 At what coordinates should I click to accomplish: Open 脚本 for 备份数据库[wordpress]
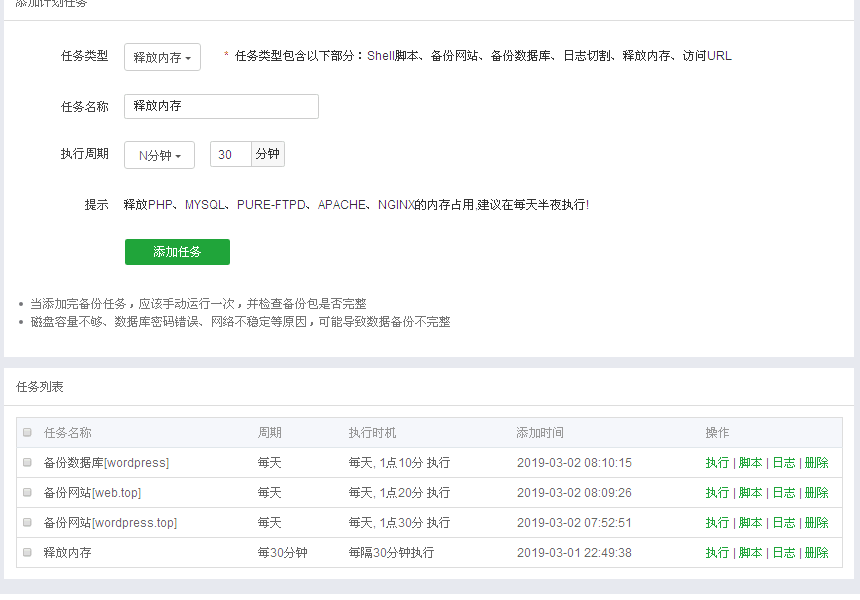[x=750, y=462]
